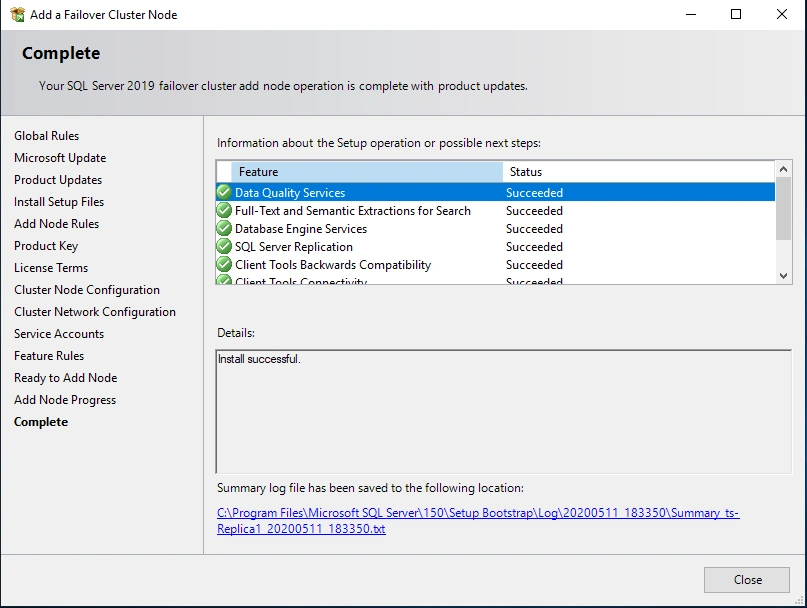Click the setup installer icon in the title bar
Screen dimensions: 807x608
(x=17, y=14)
